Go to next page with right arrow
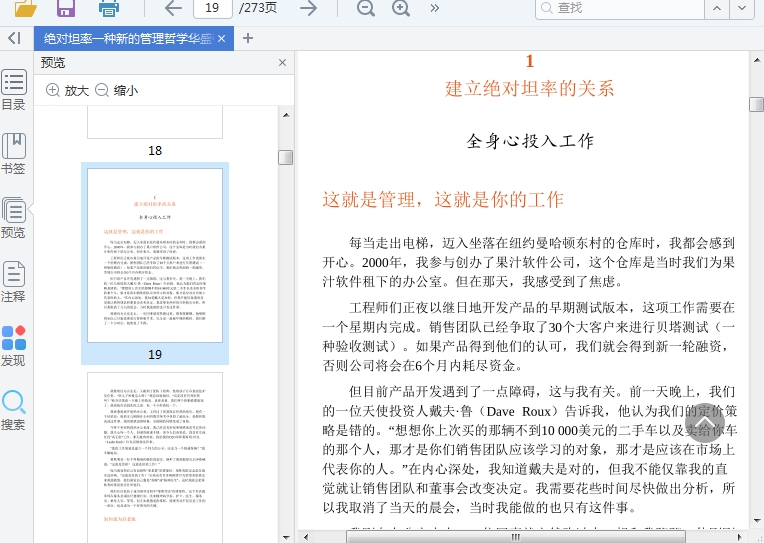Image resolution: width=764 pixels, height=543 pixels. [309, 9]
